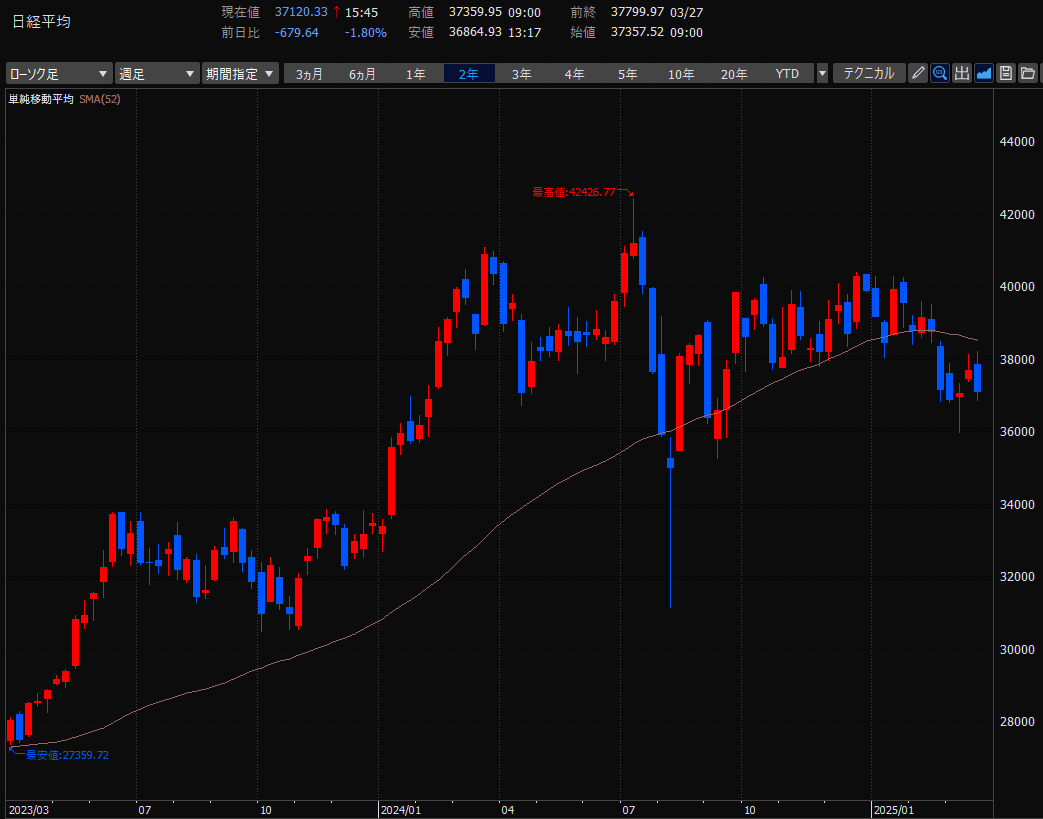Click the 前日比 -679.64 value
This screenshot has height=819, width=1043.
click(297, 32)
